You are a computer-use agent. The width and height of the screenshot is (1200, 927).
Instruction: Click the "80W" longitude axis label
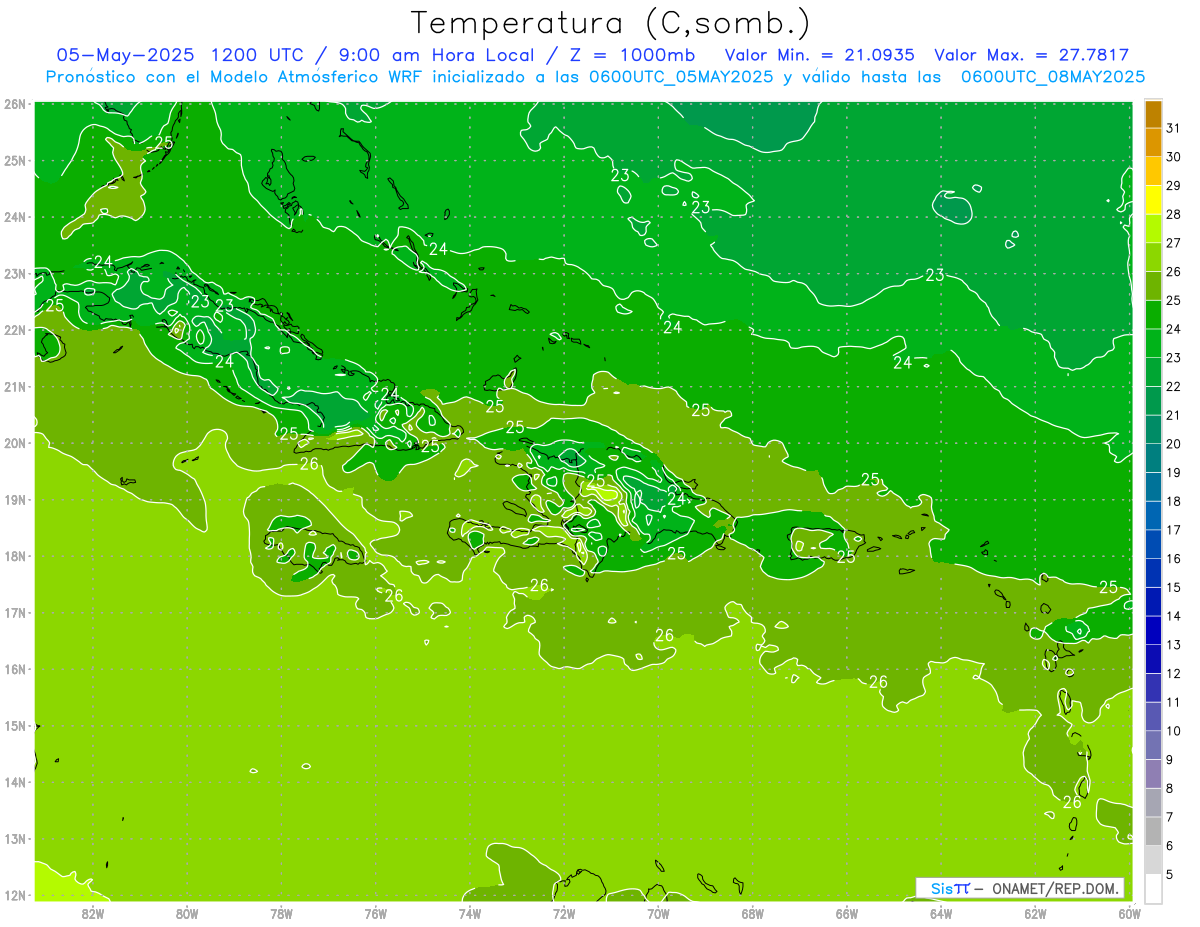click(x=187, y=913)
